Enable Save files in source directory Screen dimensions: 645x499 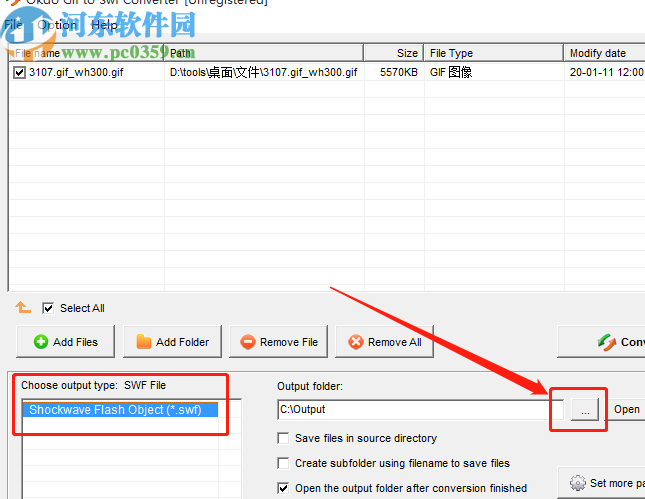(283, 438)
